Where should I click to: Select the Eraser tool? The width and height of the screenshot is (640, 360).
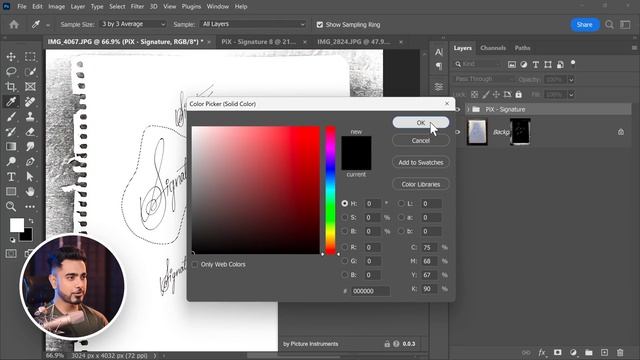[x=30, y=131]
